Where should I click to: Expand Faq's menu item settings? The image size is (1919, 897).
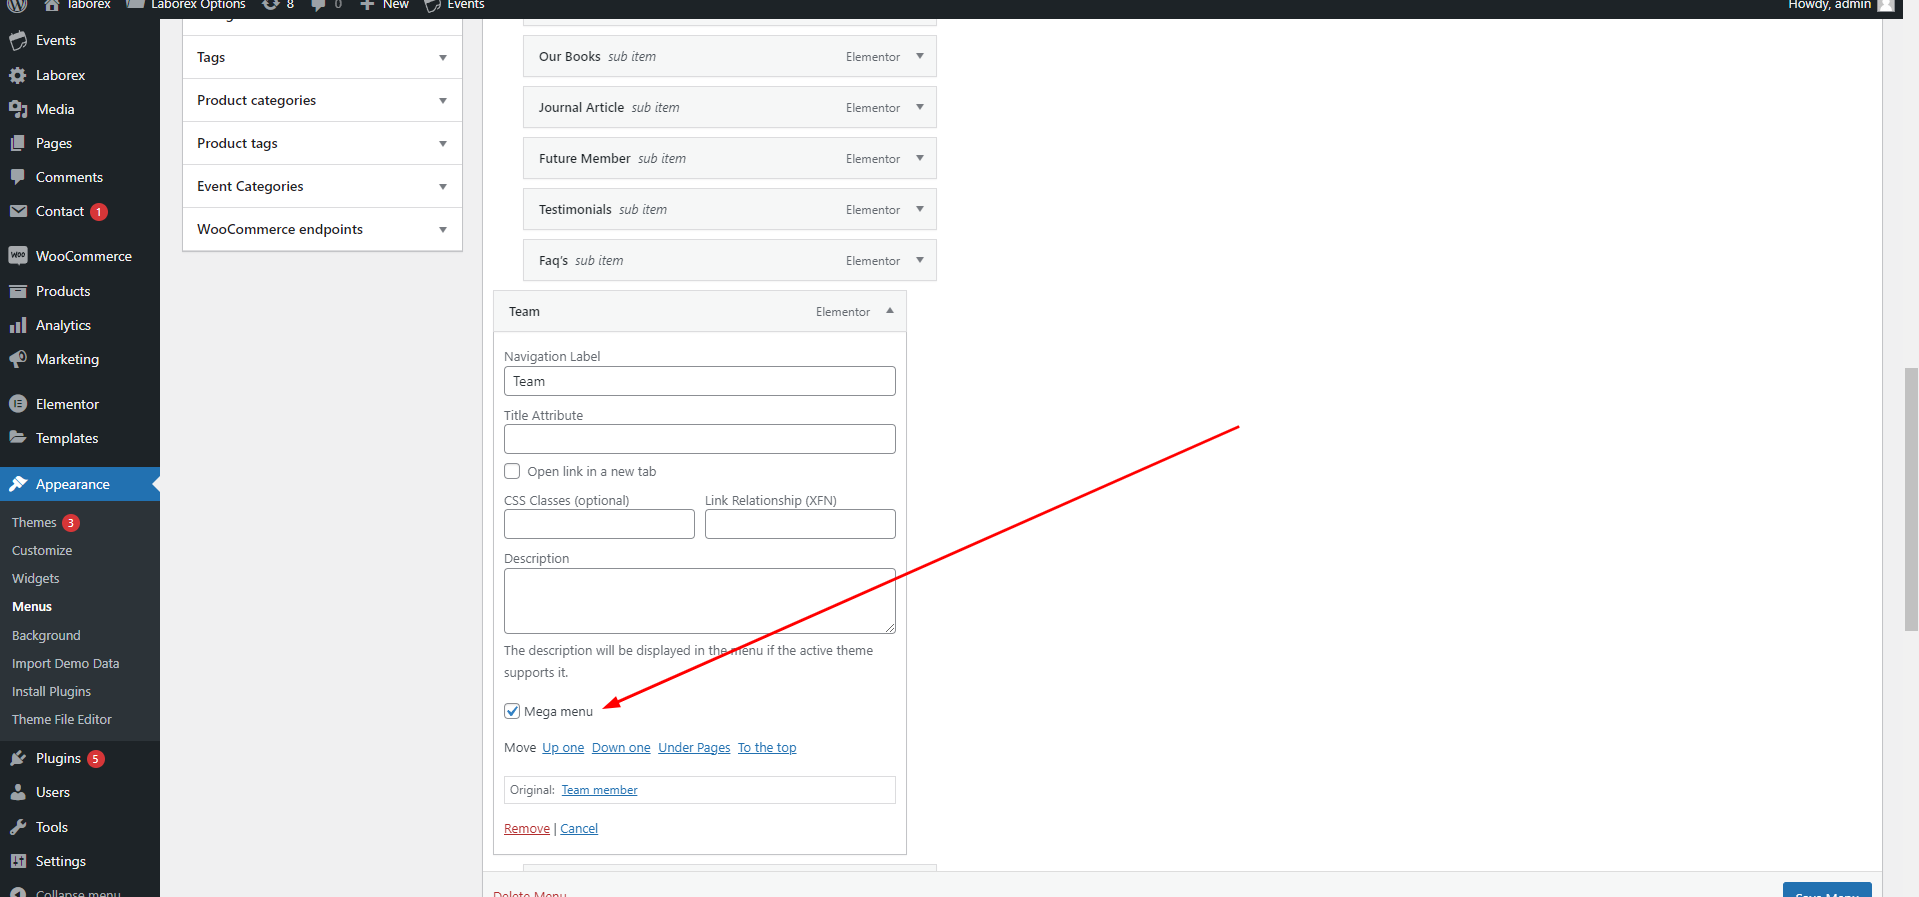click(920, 260)
